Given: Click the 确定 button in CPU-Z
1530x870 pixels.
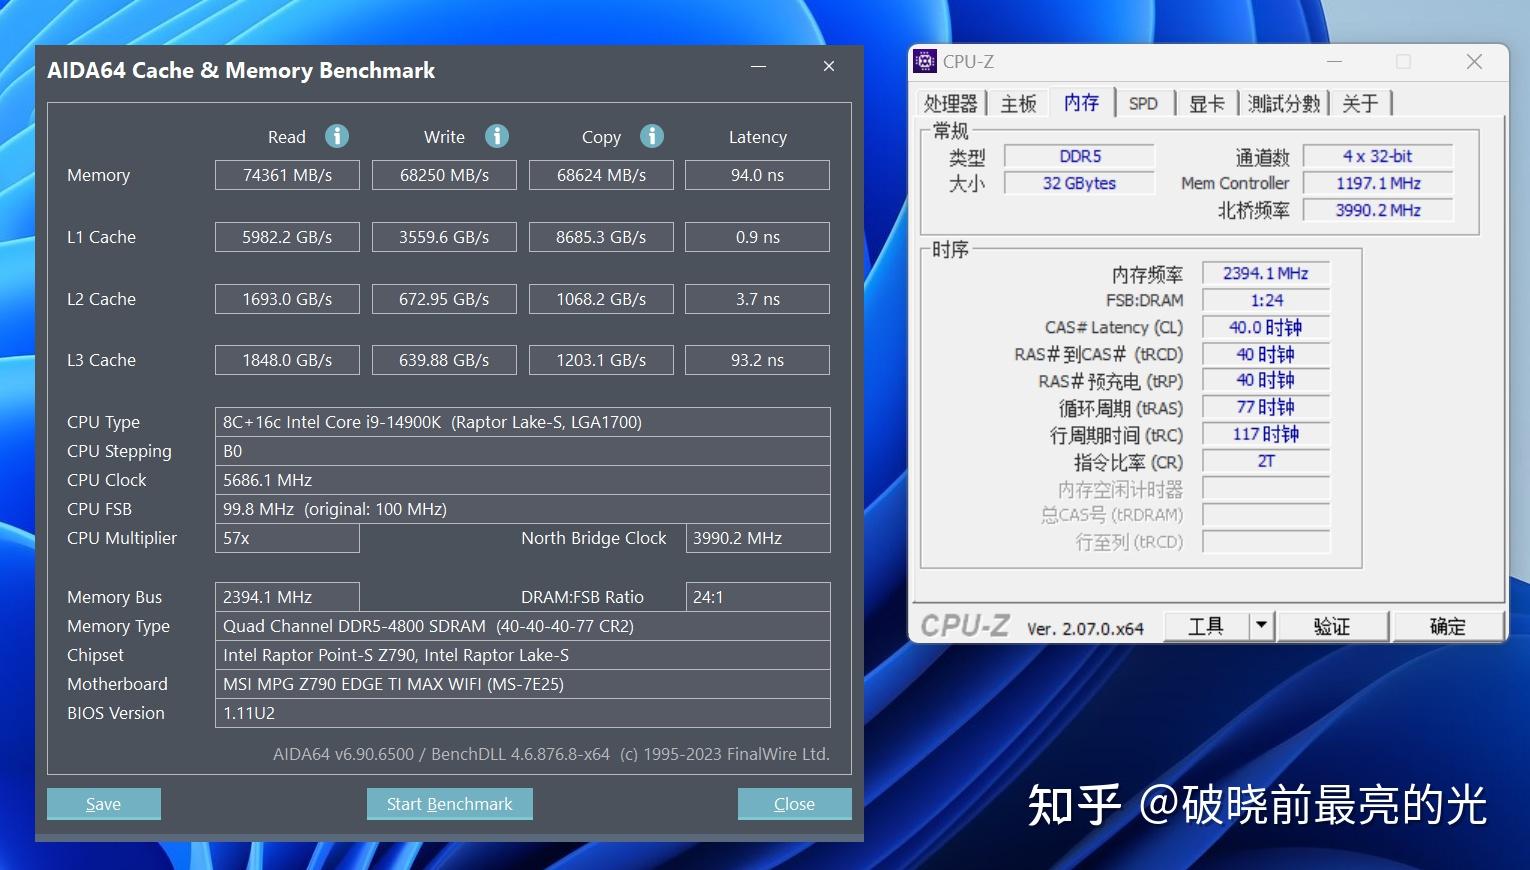Looking at the screenshot, I should 1448,626.
